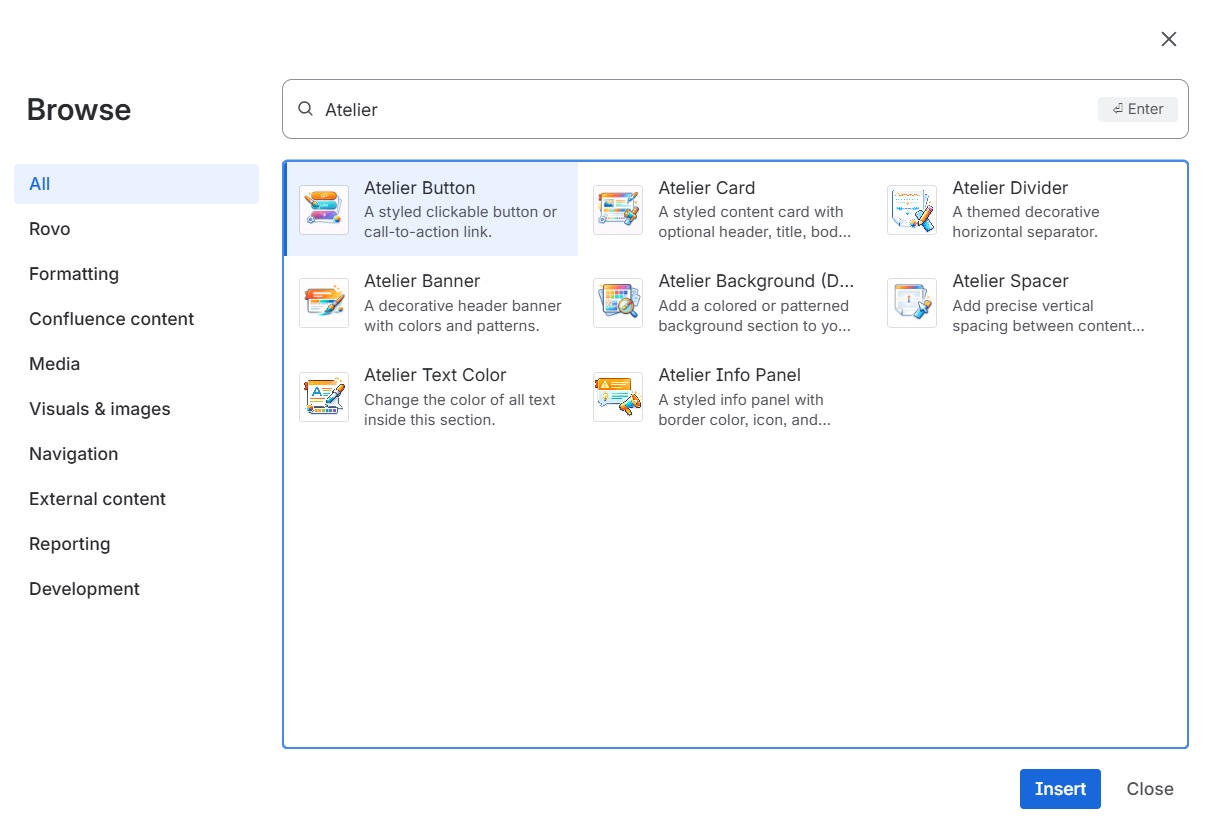
Task: Click the Atelier Button macro icon
Action: [x=324, y=210]
